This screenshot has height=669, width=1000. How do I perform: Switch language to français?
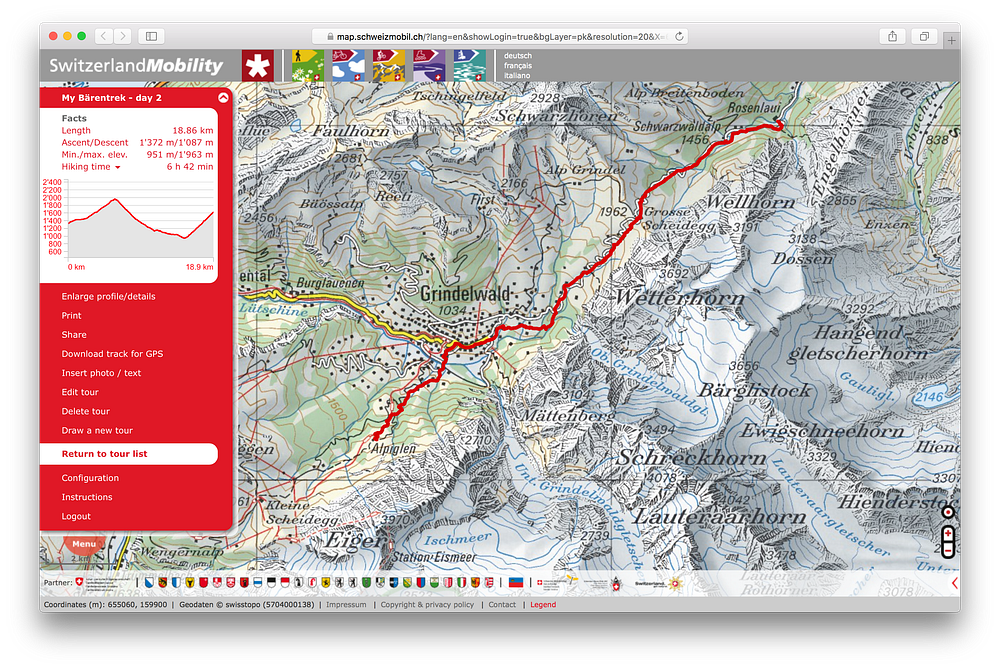pos(518,66)
